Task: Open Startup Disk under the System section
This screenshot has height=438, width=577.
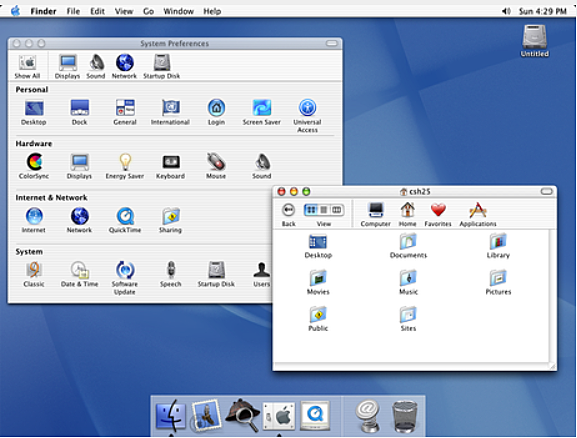Action: 216,274
